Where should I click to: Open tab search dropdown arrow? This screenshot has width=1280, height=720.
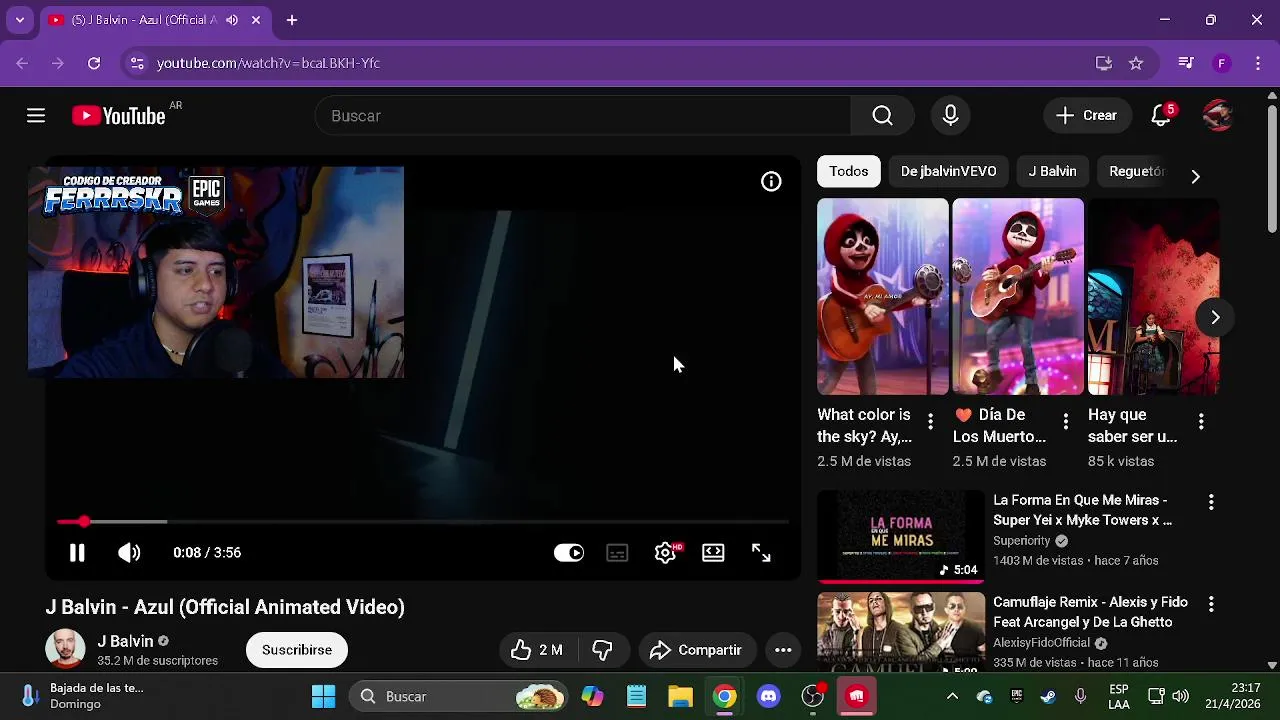(19, 20)
